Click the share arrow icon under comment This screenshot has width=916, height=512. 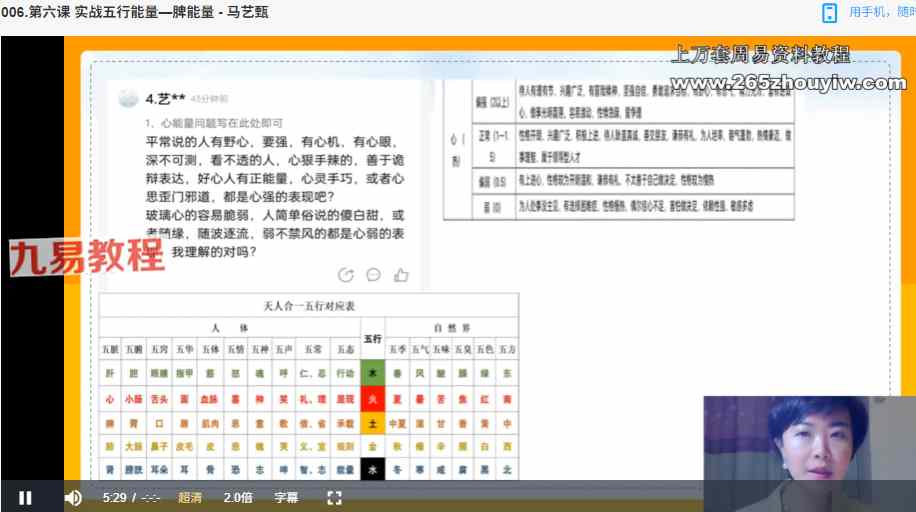click(346, 275)
